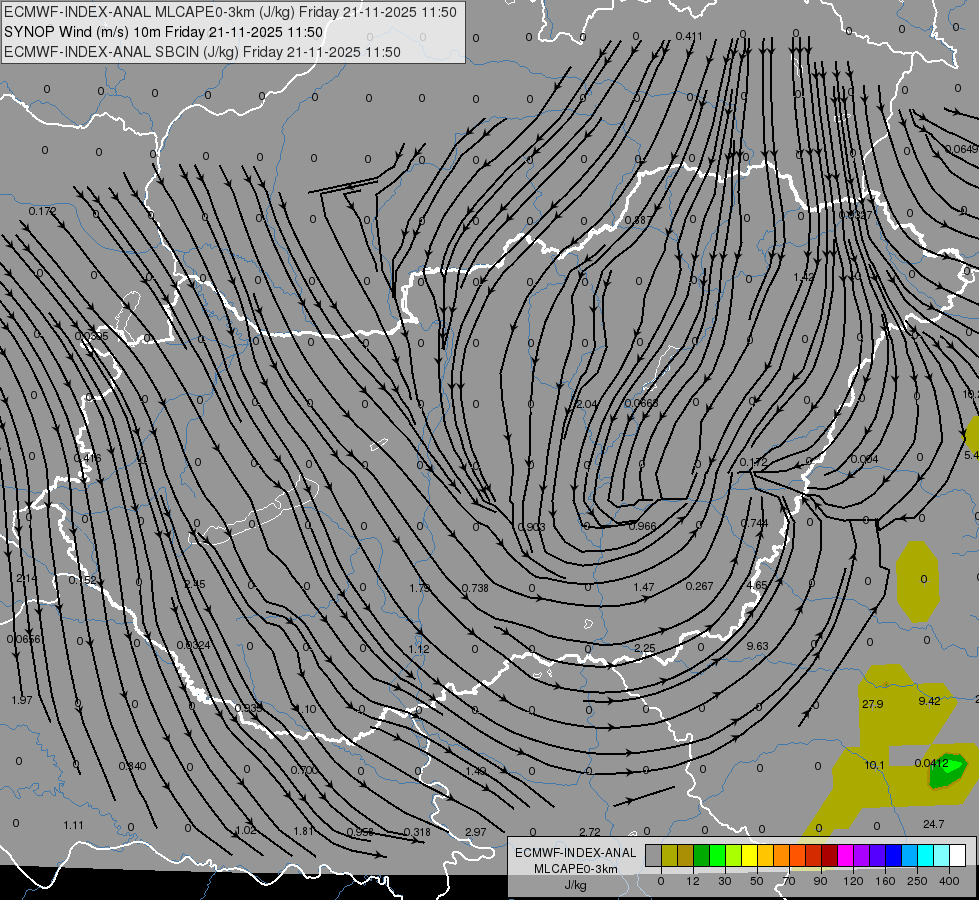
Task: Click the map value 2.25
Action: pyautogui.click(x=644, y=648)
